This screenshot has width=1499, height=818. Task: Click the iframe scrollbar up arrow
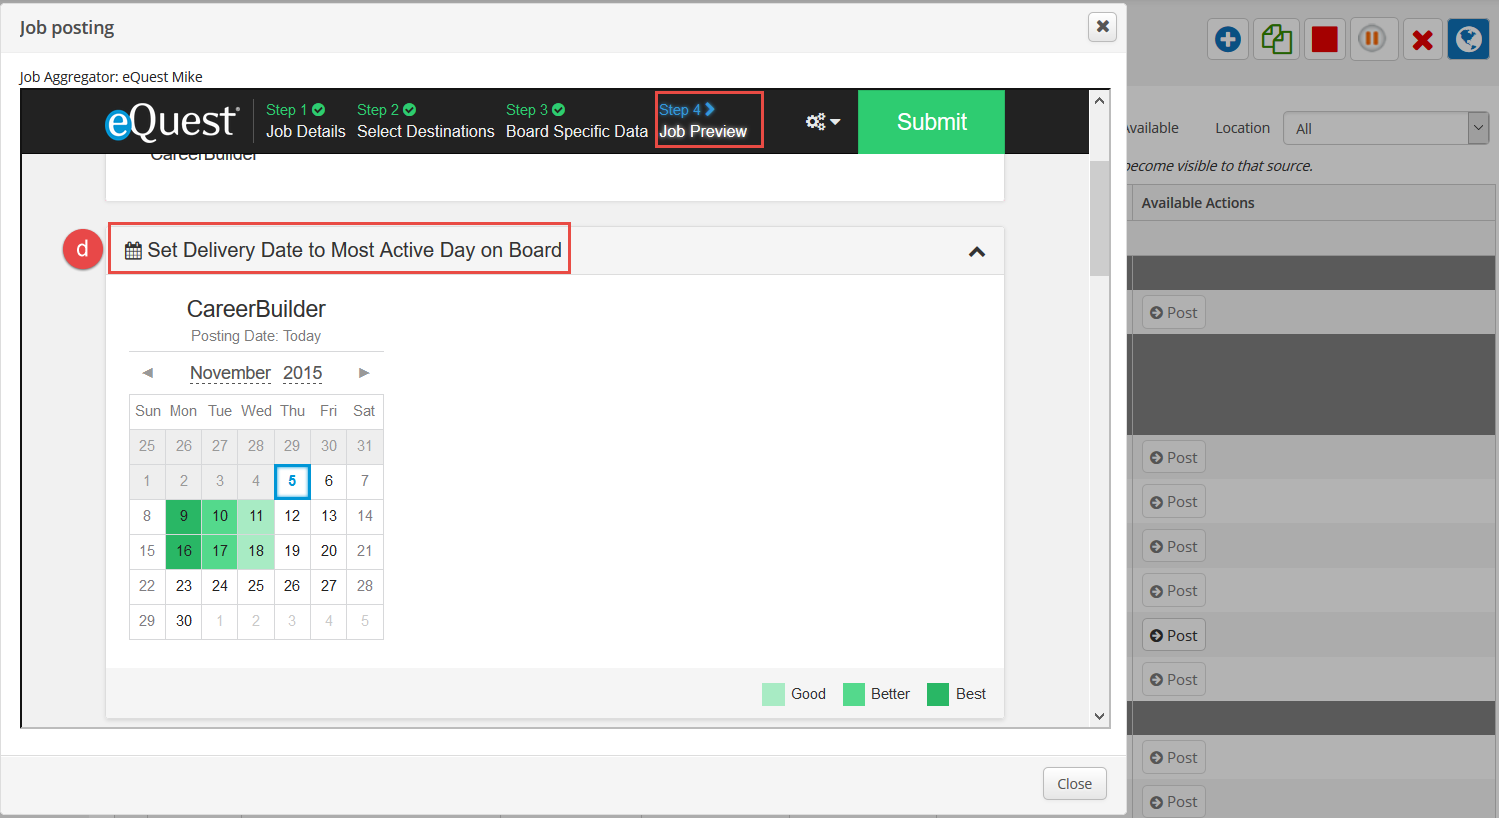[x=1099, y=100]
